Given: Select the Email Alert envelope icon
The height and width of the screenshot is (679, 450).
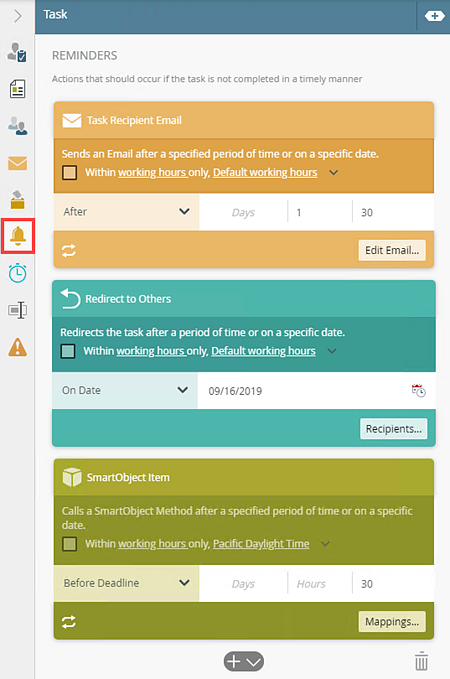Looking at the screenshot, I should tap(18, 163).
